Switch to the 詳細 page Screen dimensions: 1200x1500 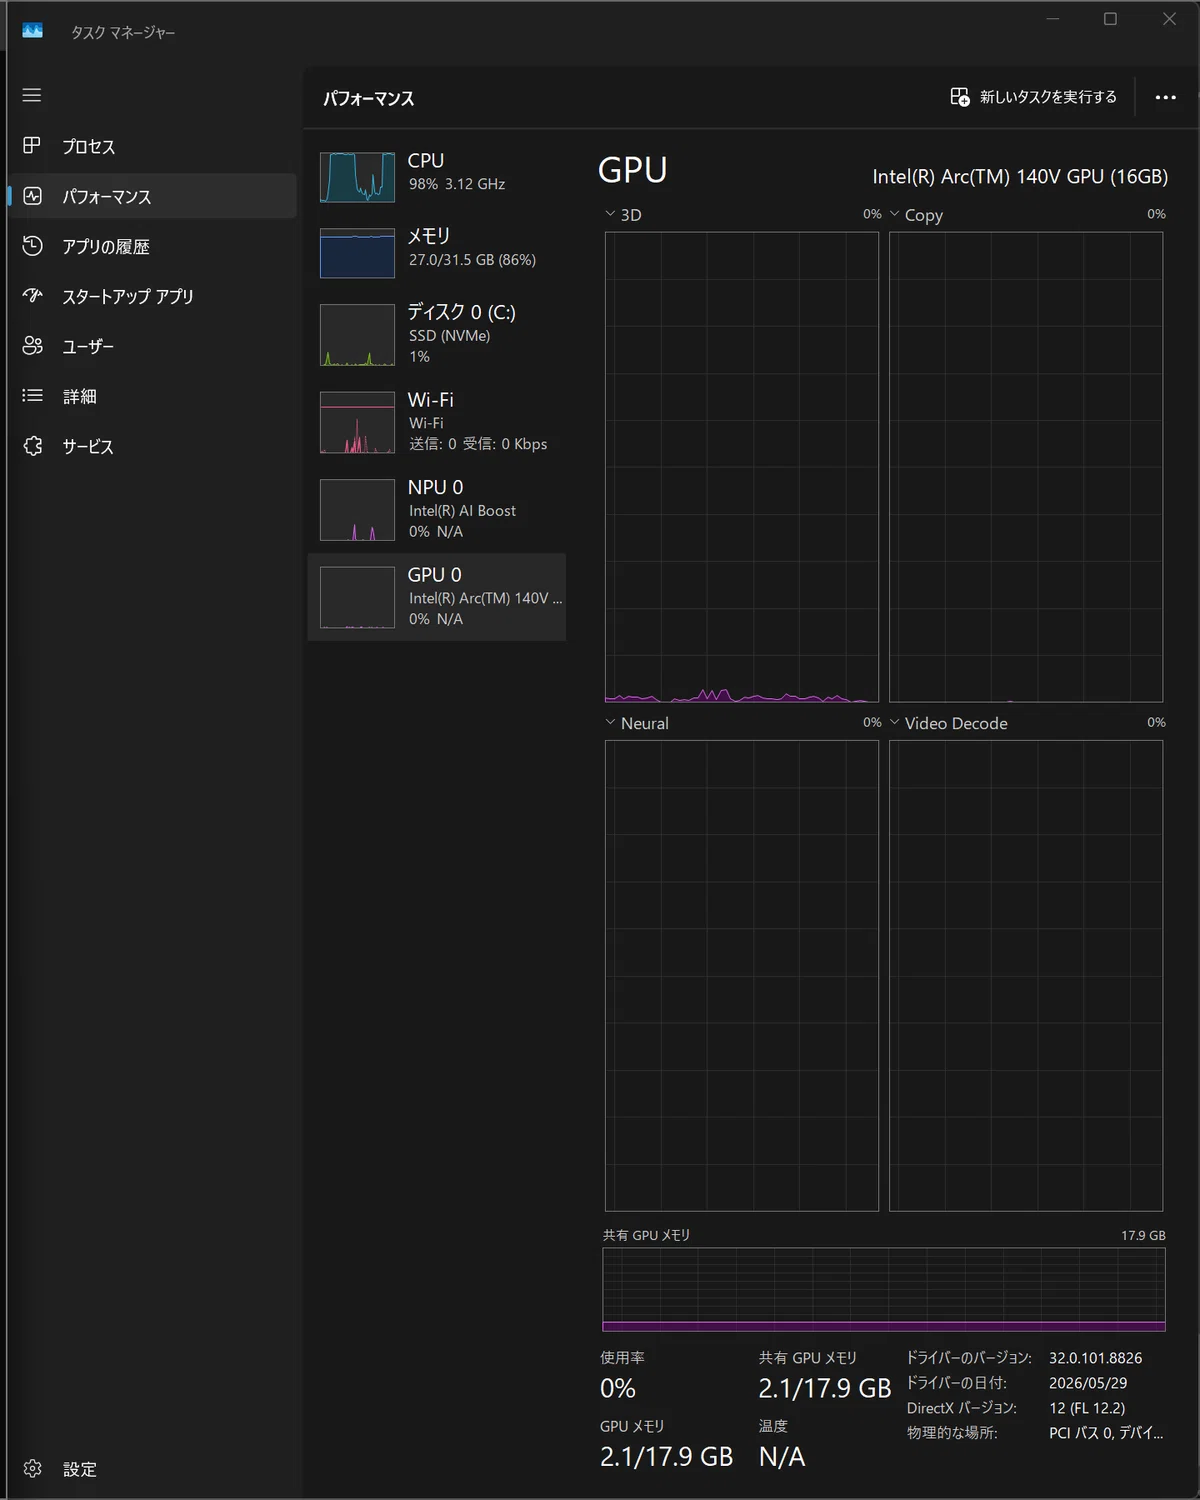152,396
